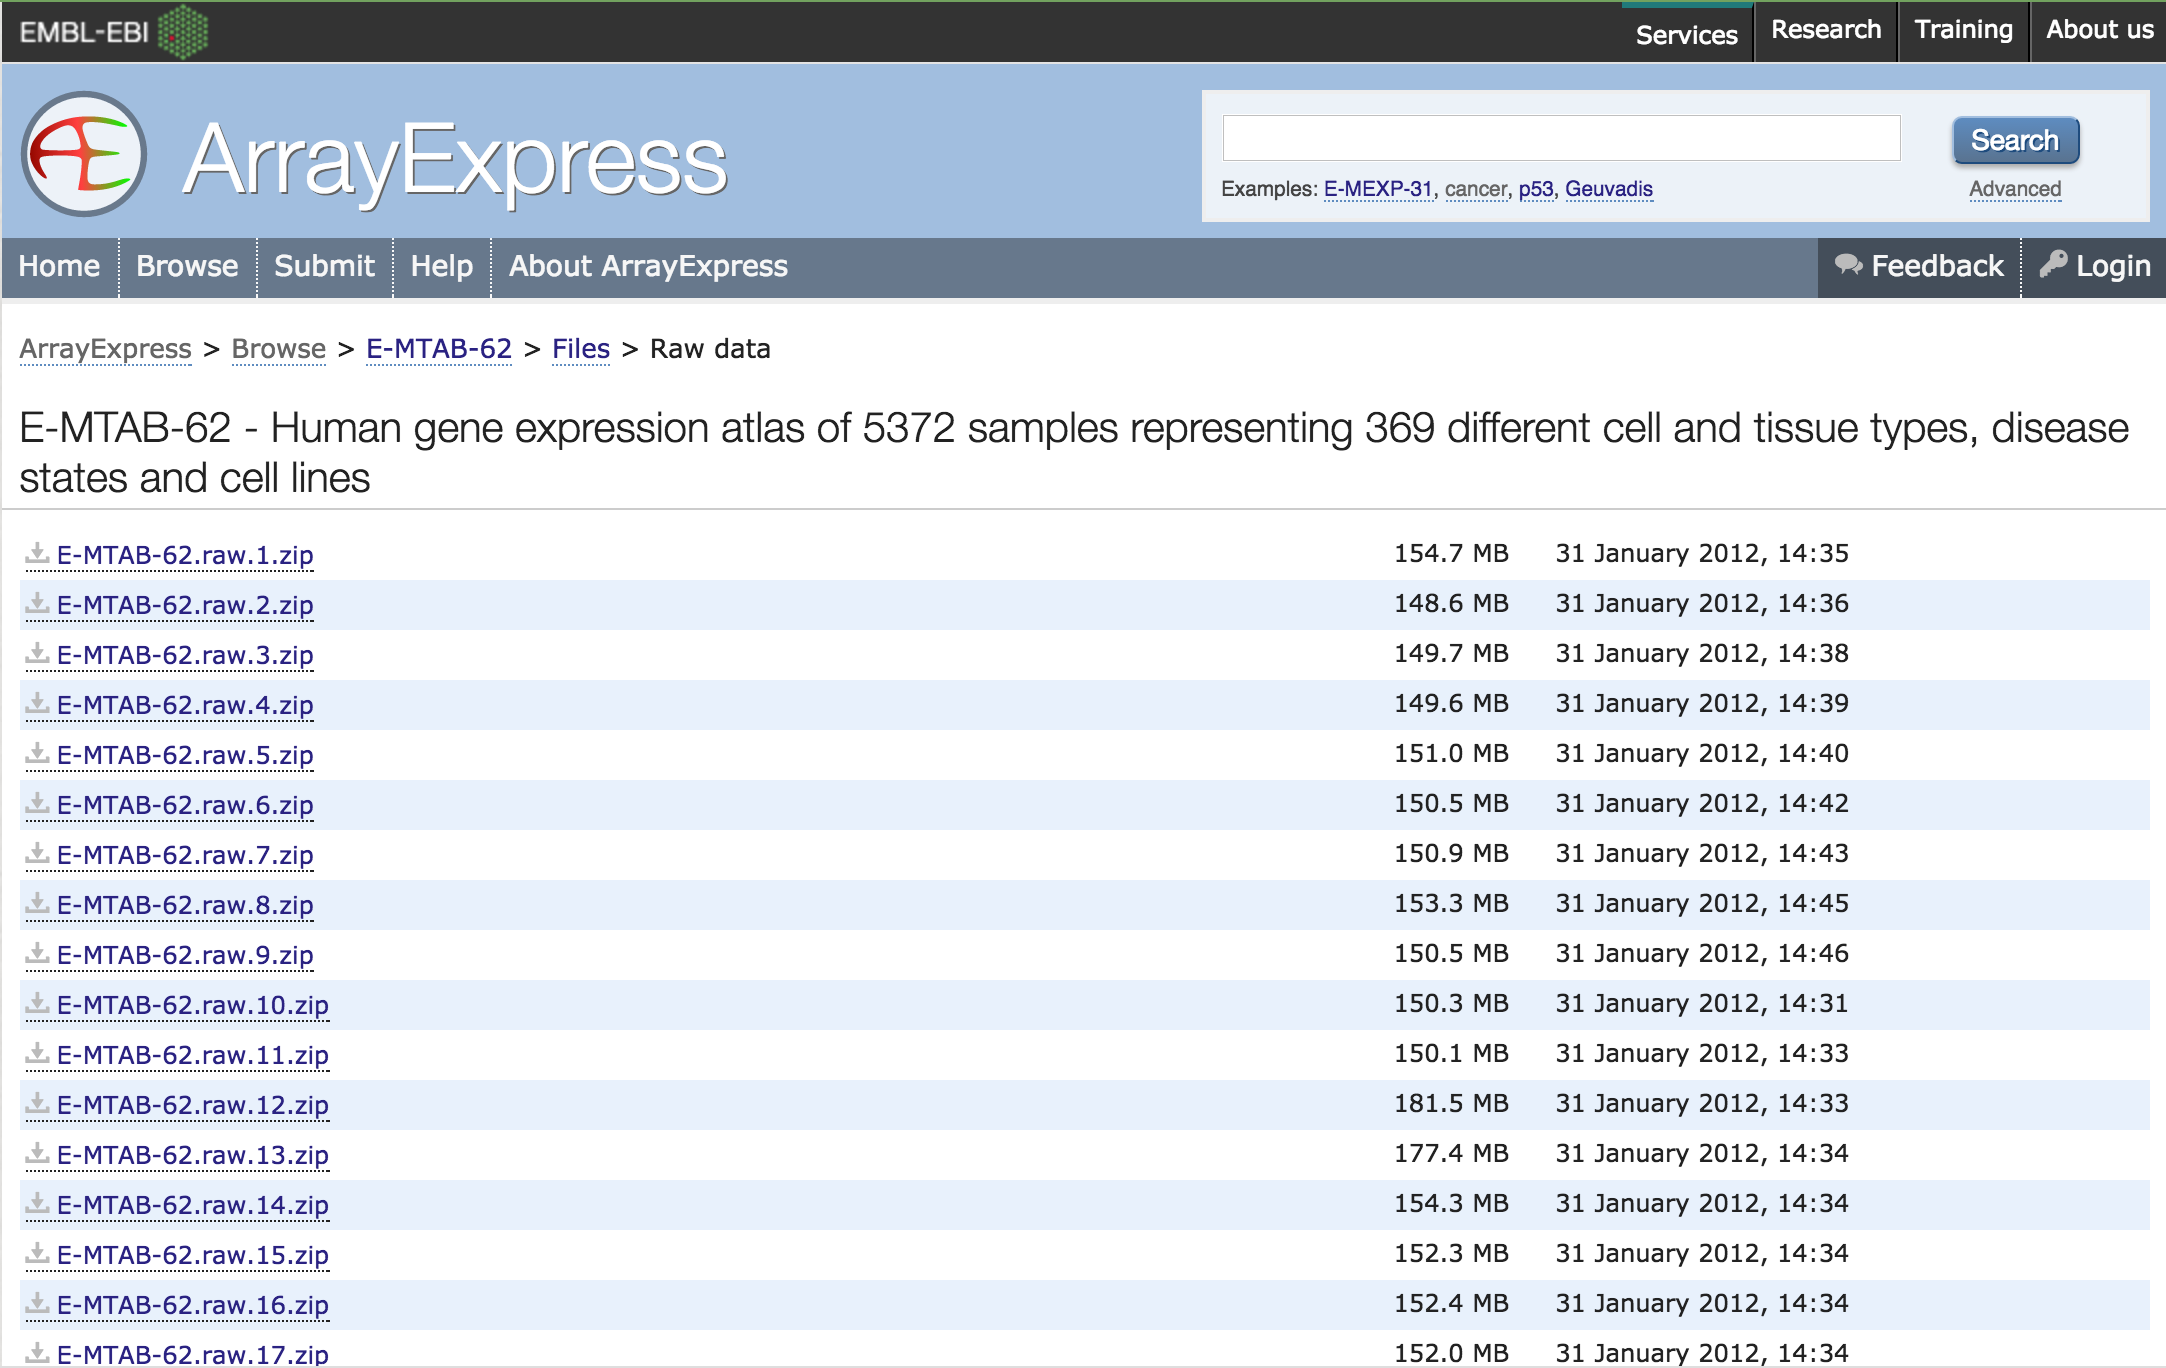Download file E-MTAB-62.raw.10.zip link
2166x1368 pixels.
click(193, 1005)
